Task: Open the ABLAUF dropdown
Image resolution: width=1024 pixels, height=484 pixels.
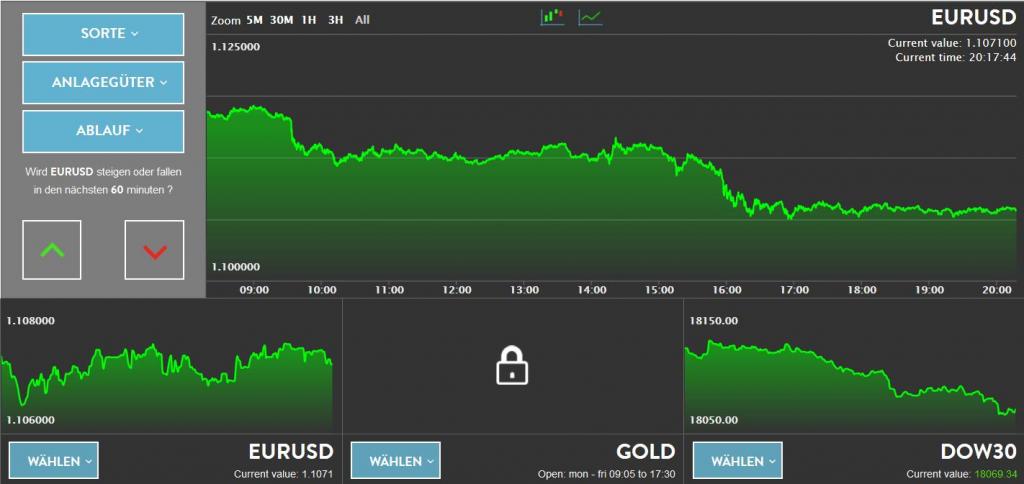Action: [103, 131]
